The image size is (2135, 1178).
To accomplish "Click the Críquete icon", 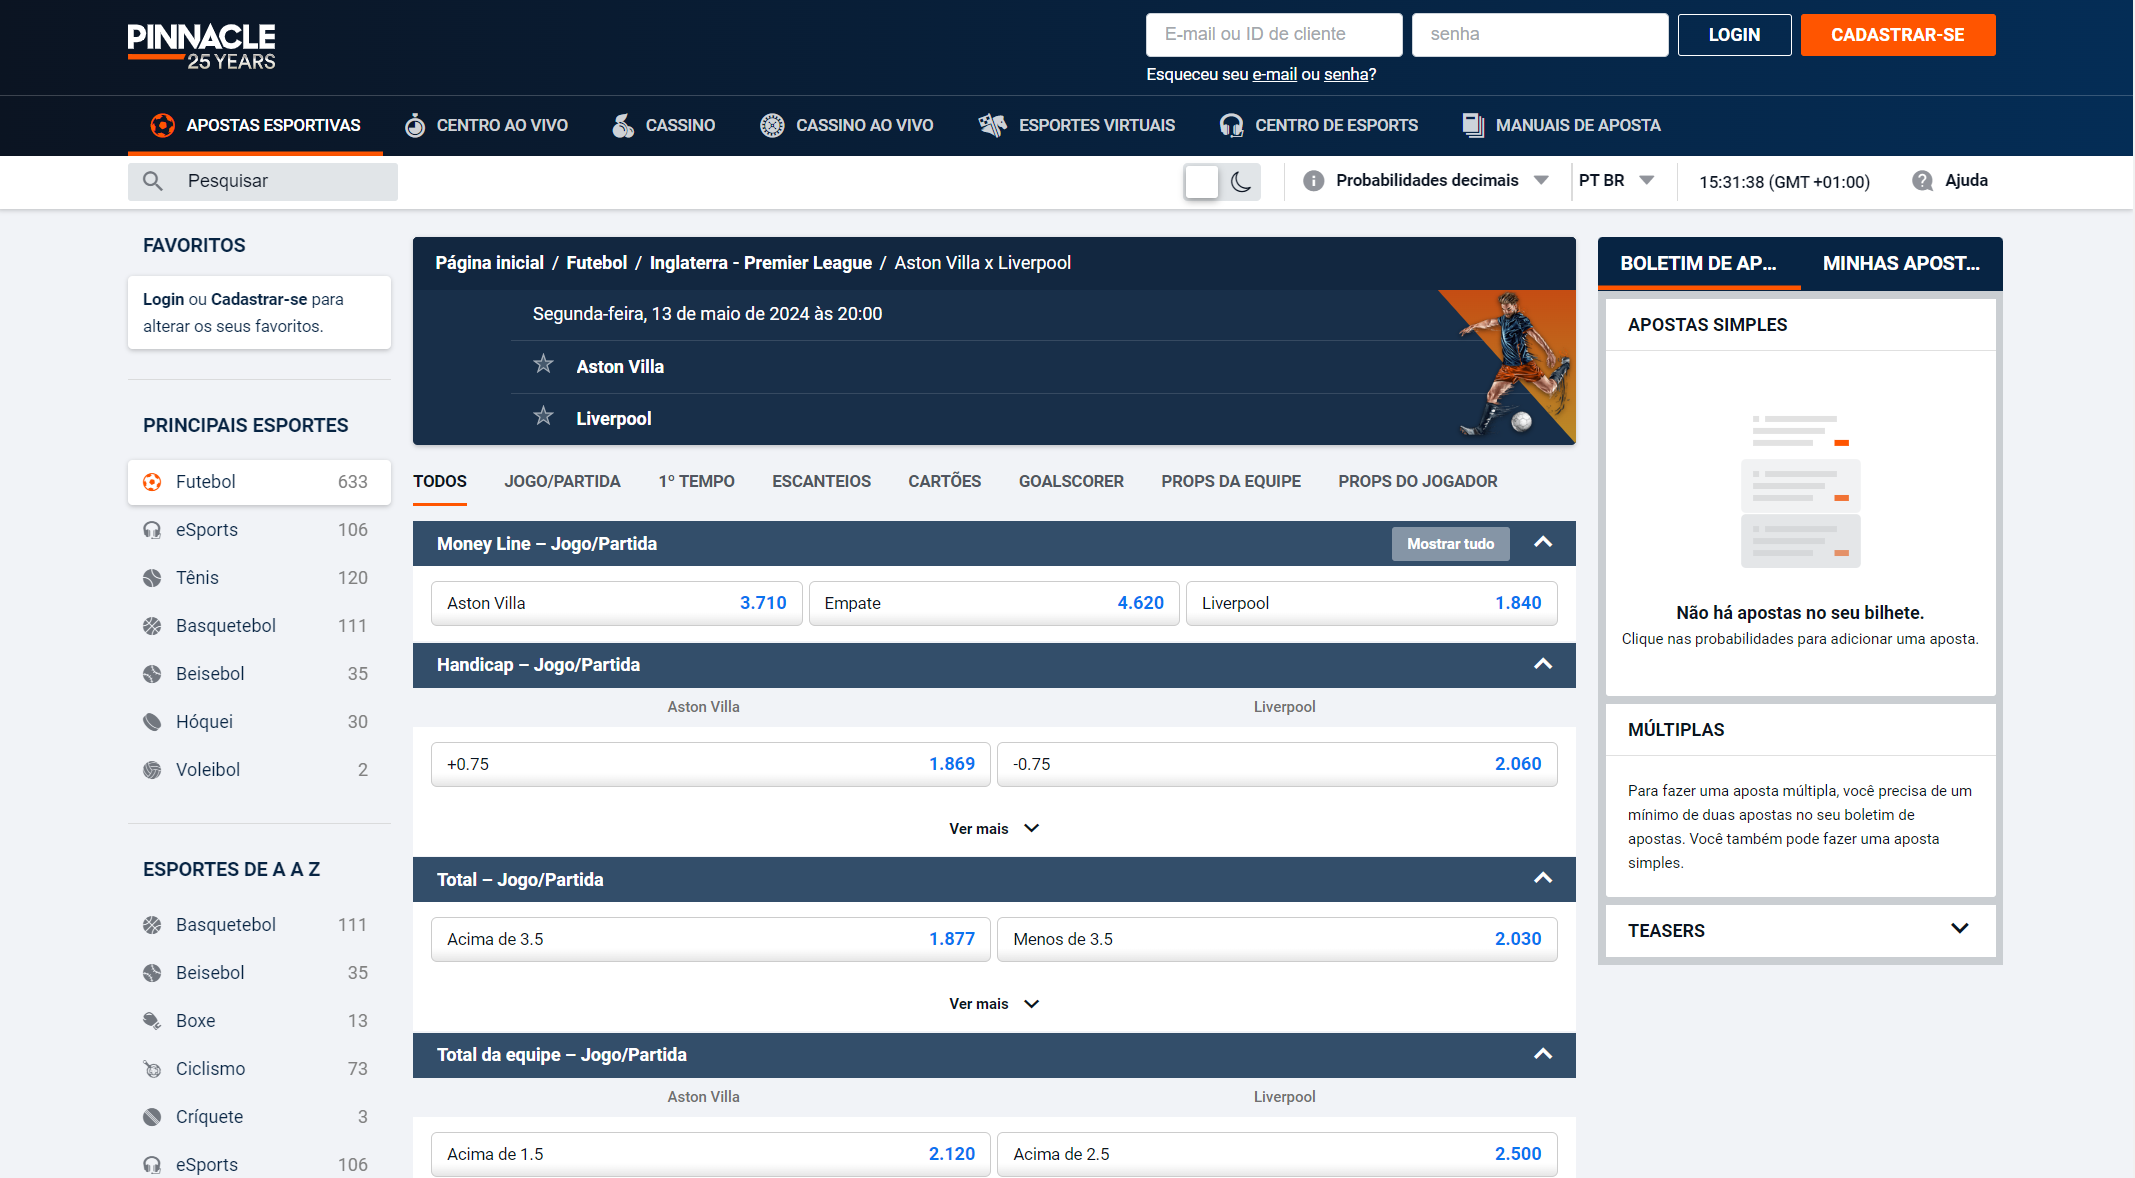I will tap(152, 1117).
